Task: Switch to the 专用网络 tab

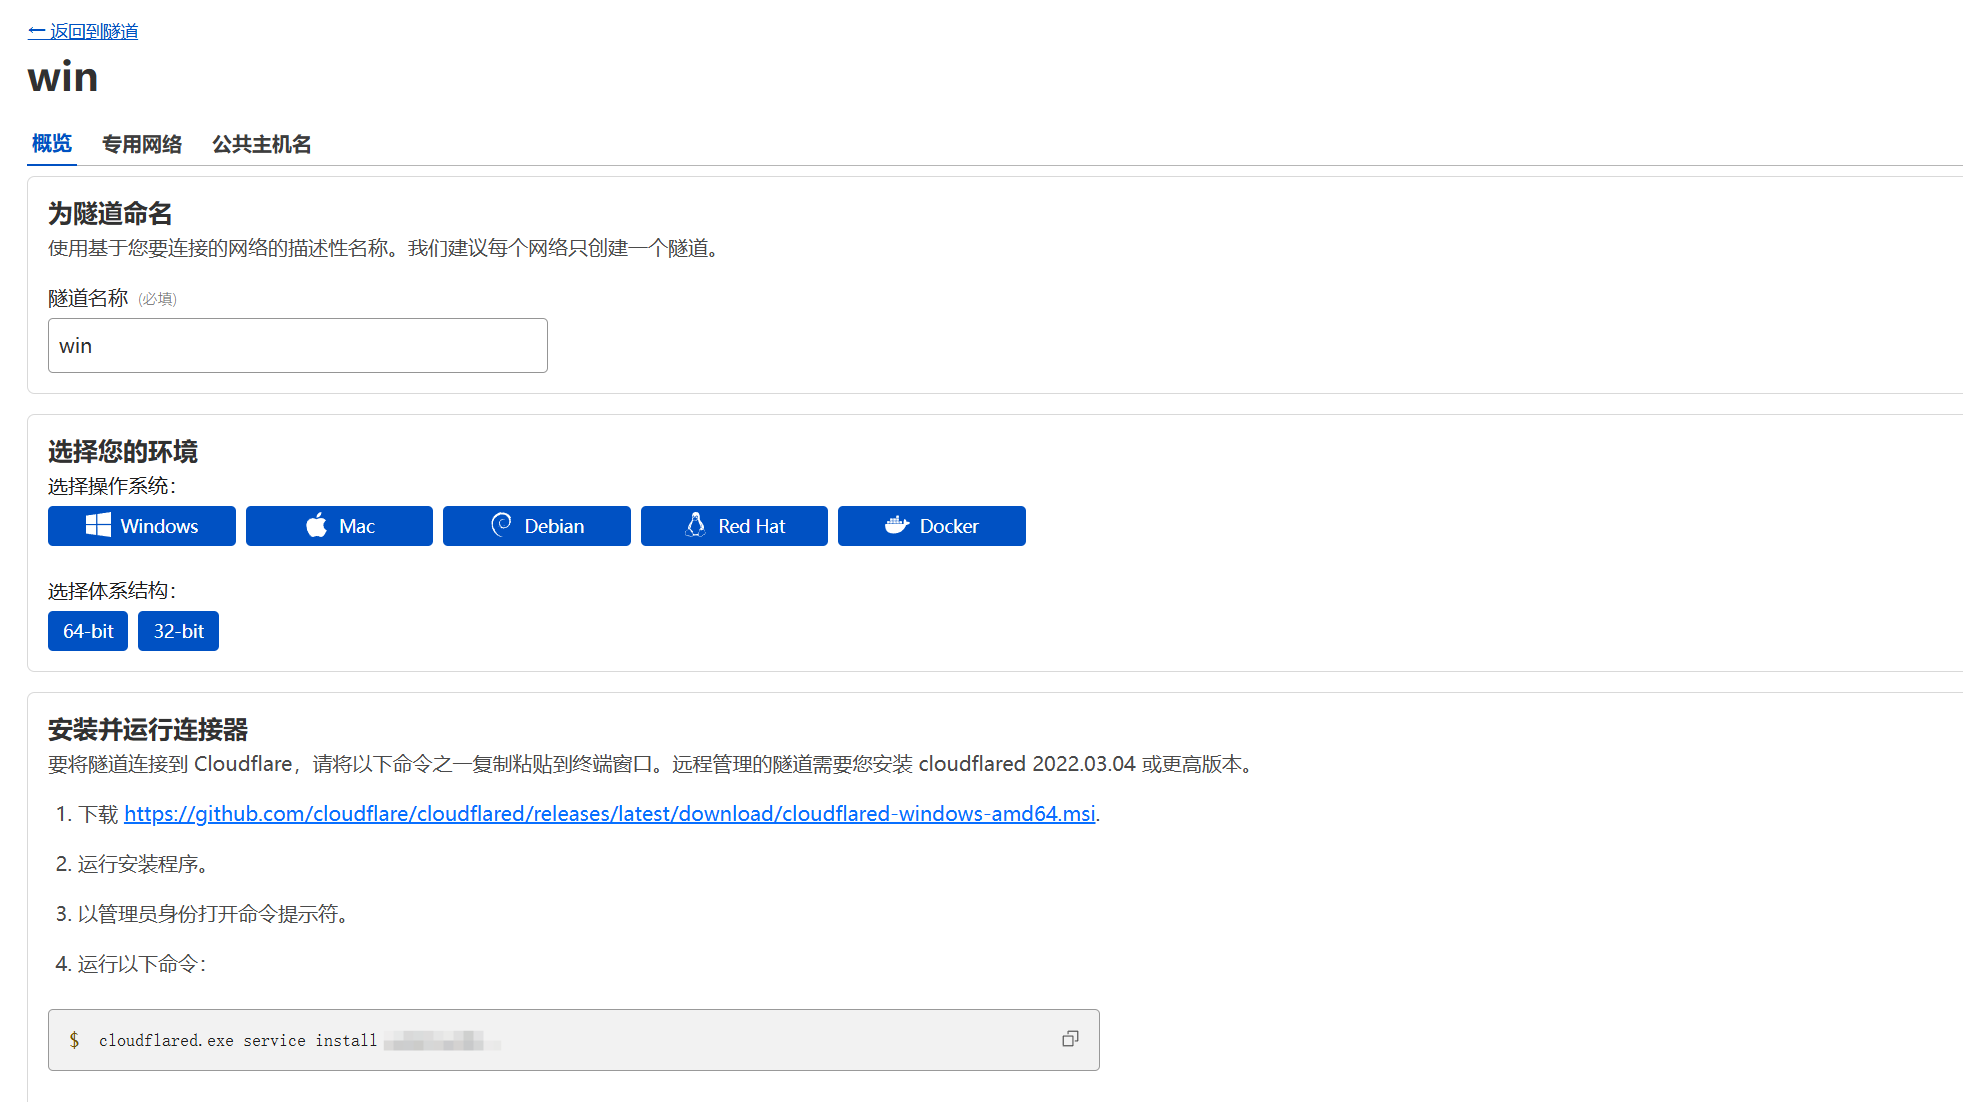Action: [x=142, y=144]
